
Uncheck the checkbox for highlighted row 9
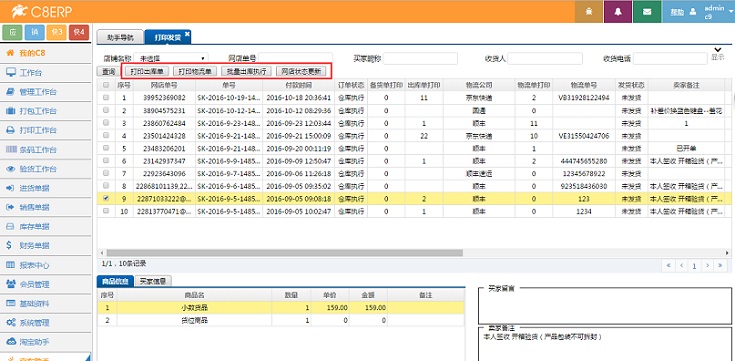click(106, 198)
